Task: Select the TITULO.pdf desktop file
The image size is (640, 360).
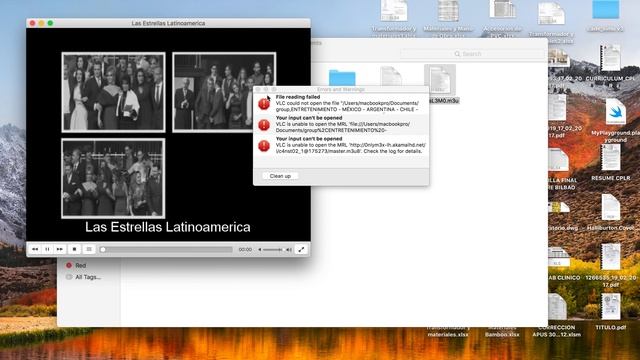Action: point(611,312)
